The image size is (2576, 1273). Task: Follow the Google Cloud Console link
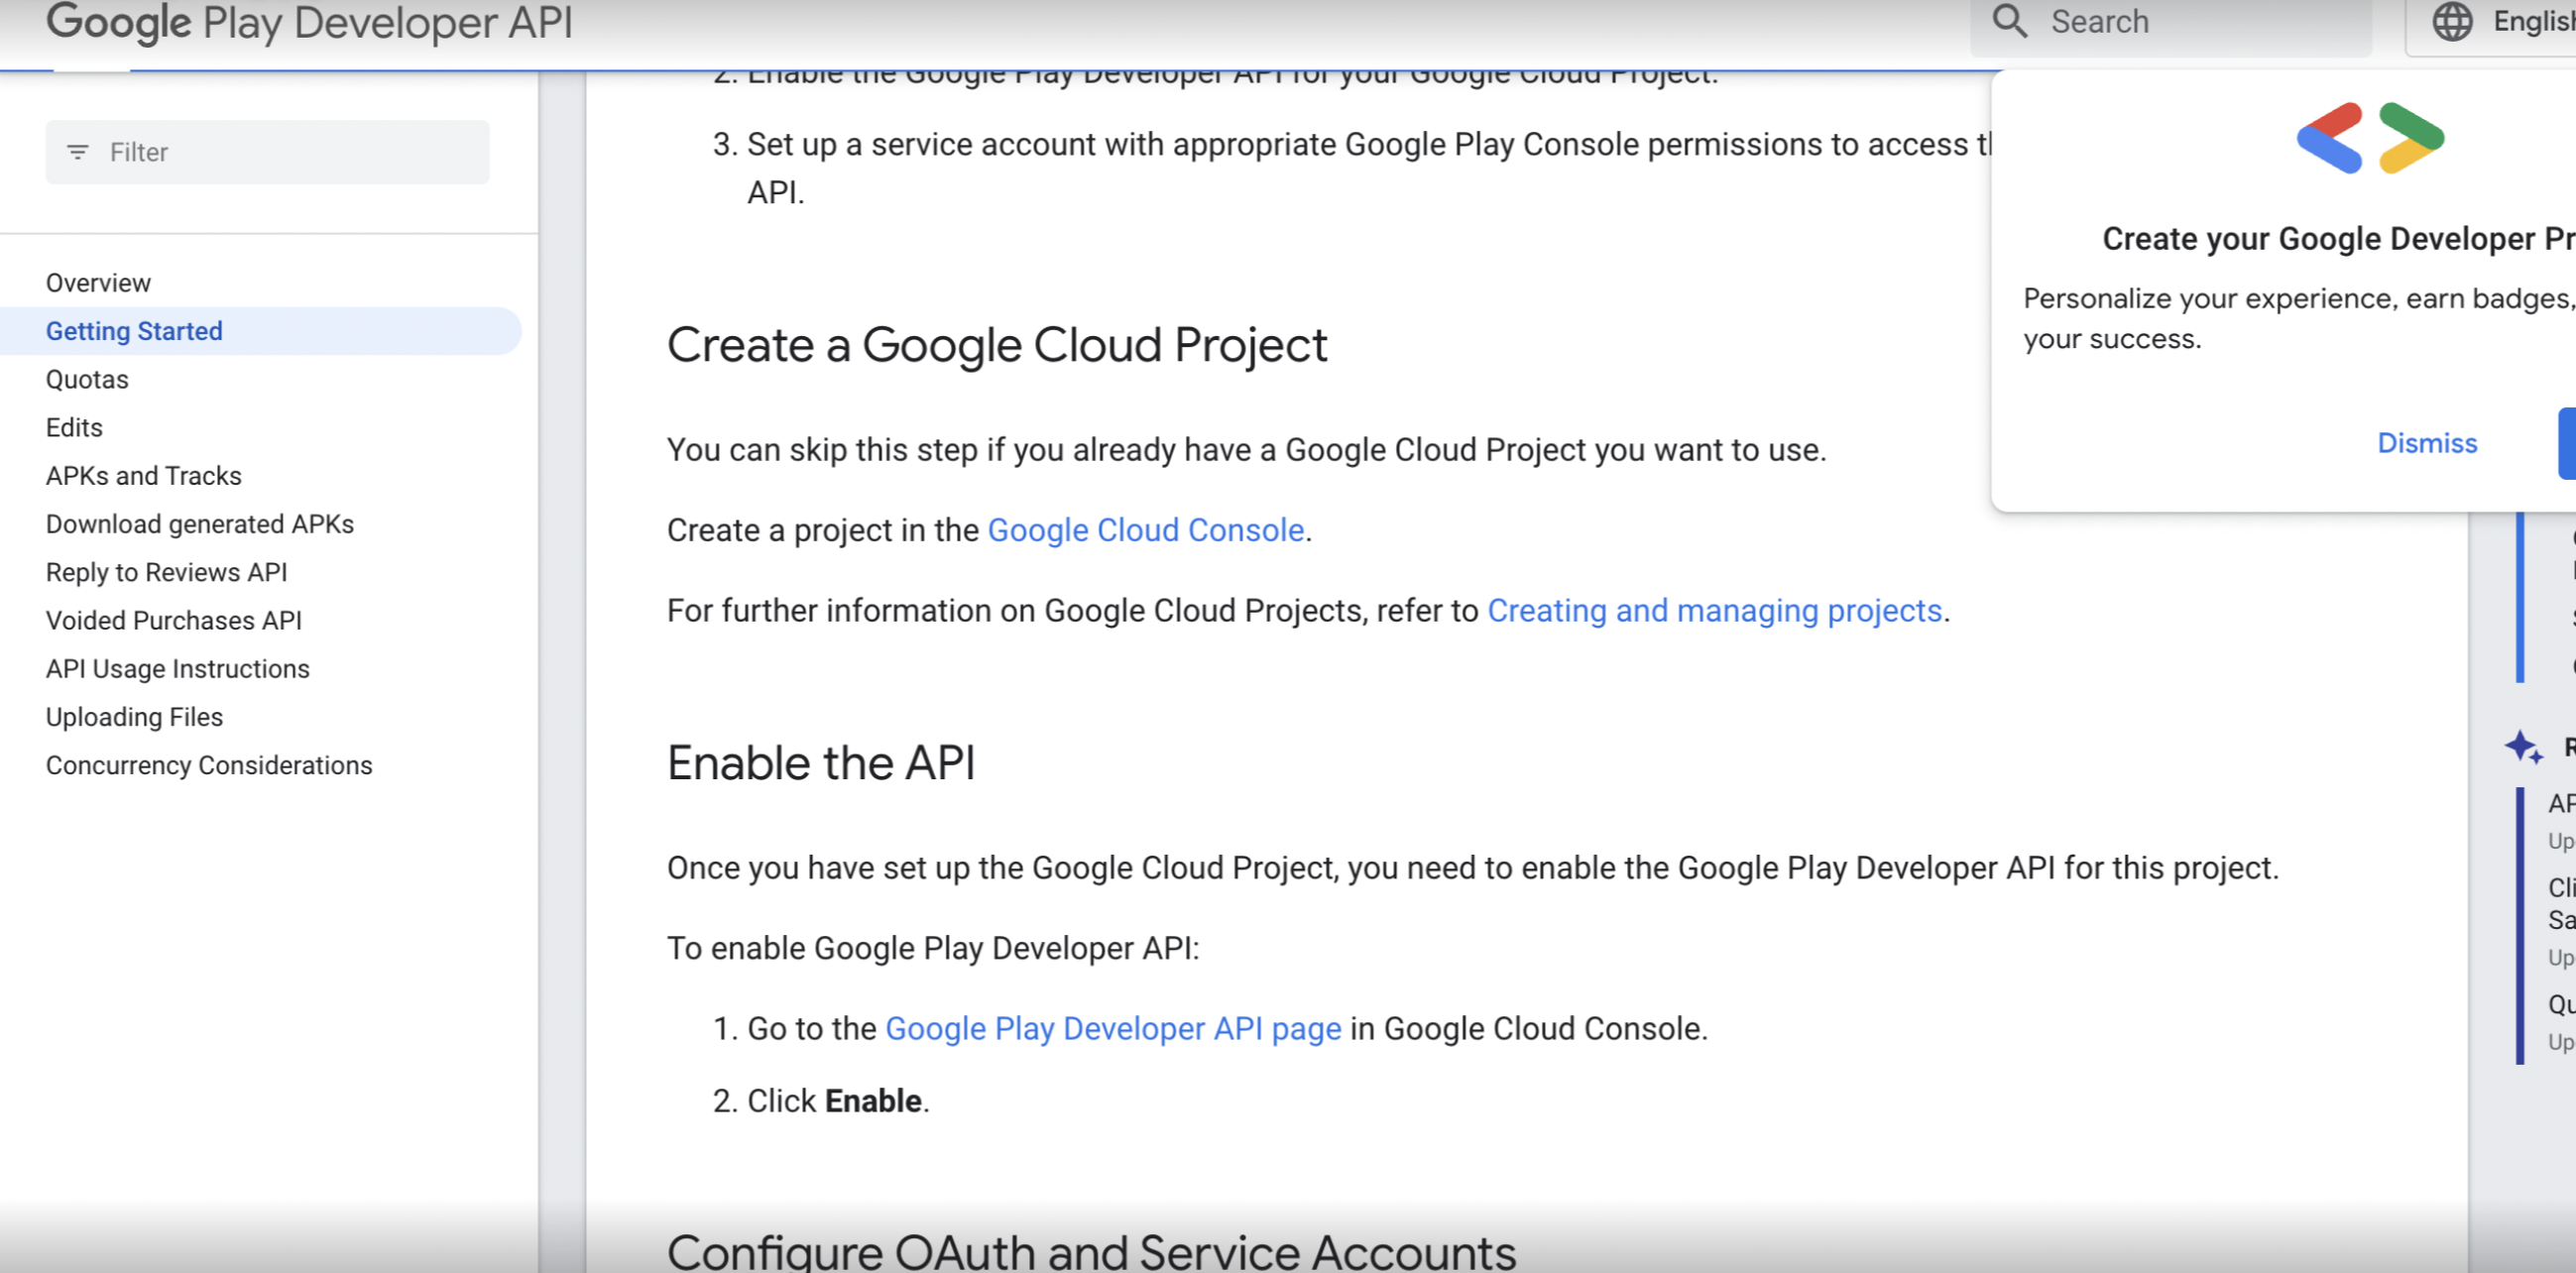click(1146, 530)
